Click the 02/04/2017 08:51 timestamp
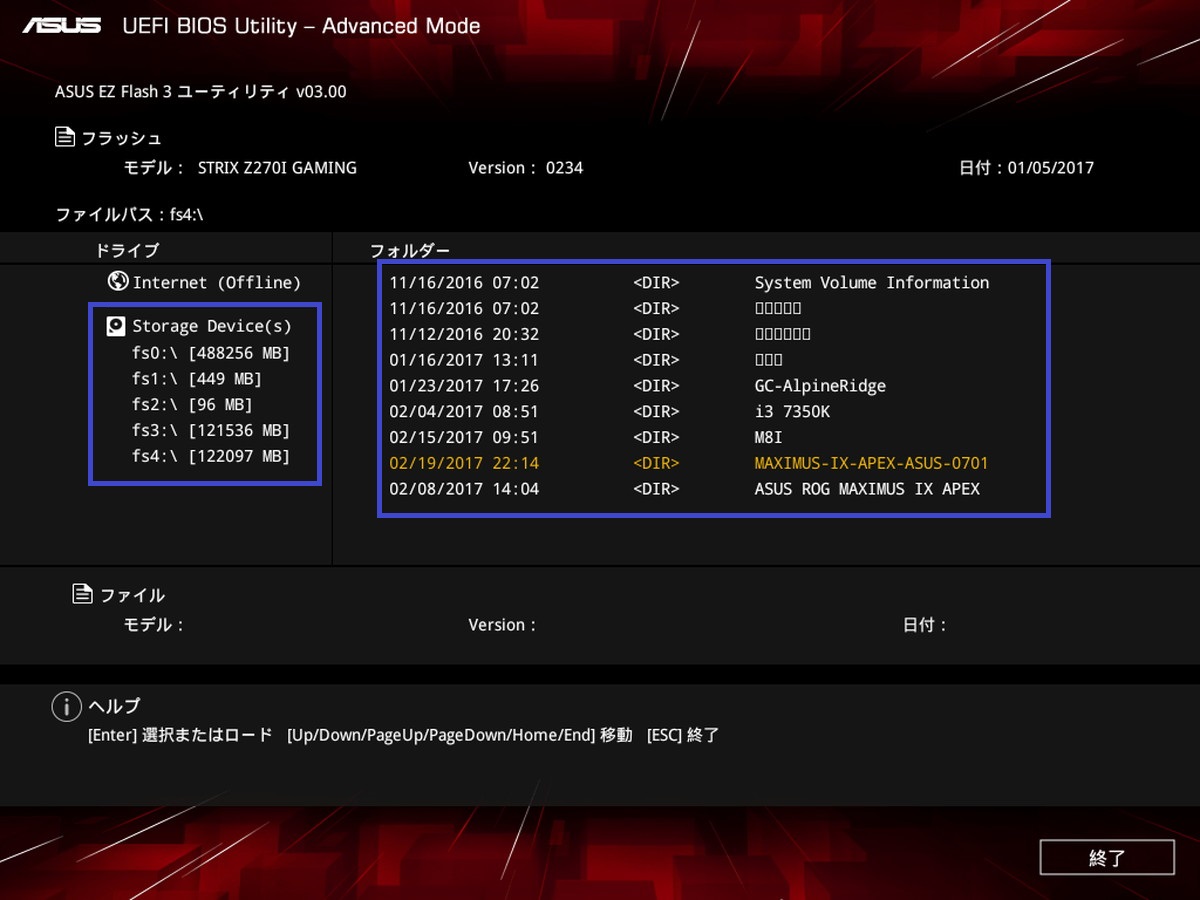Image resolution: width=1200 pixels, height=900 pixels. [464, 412]
